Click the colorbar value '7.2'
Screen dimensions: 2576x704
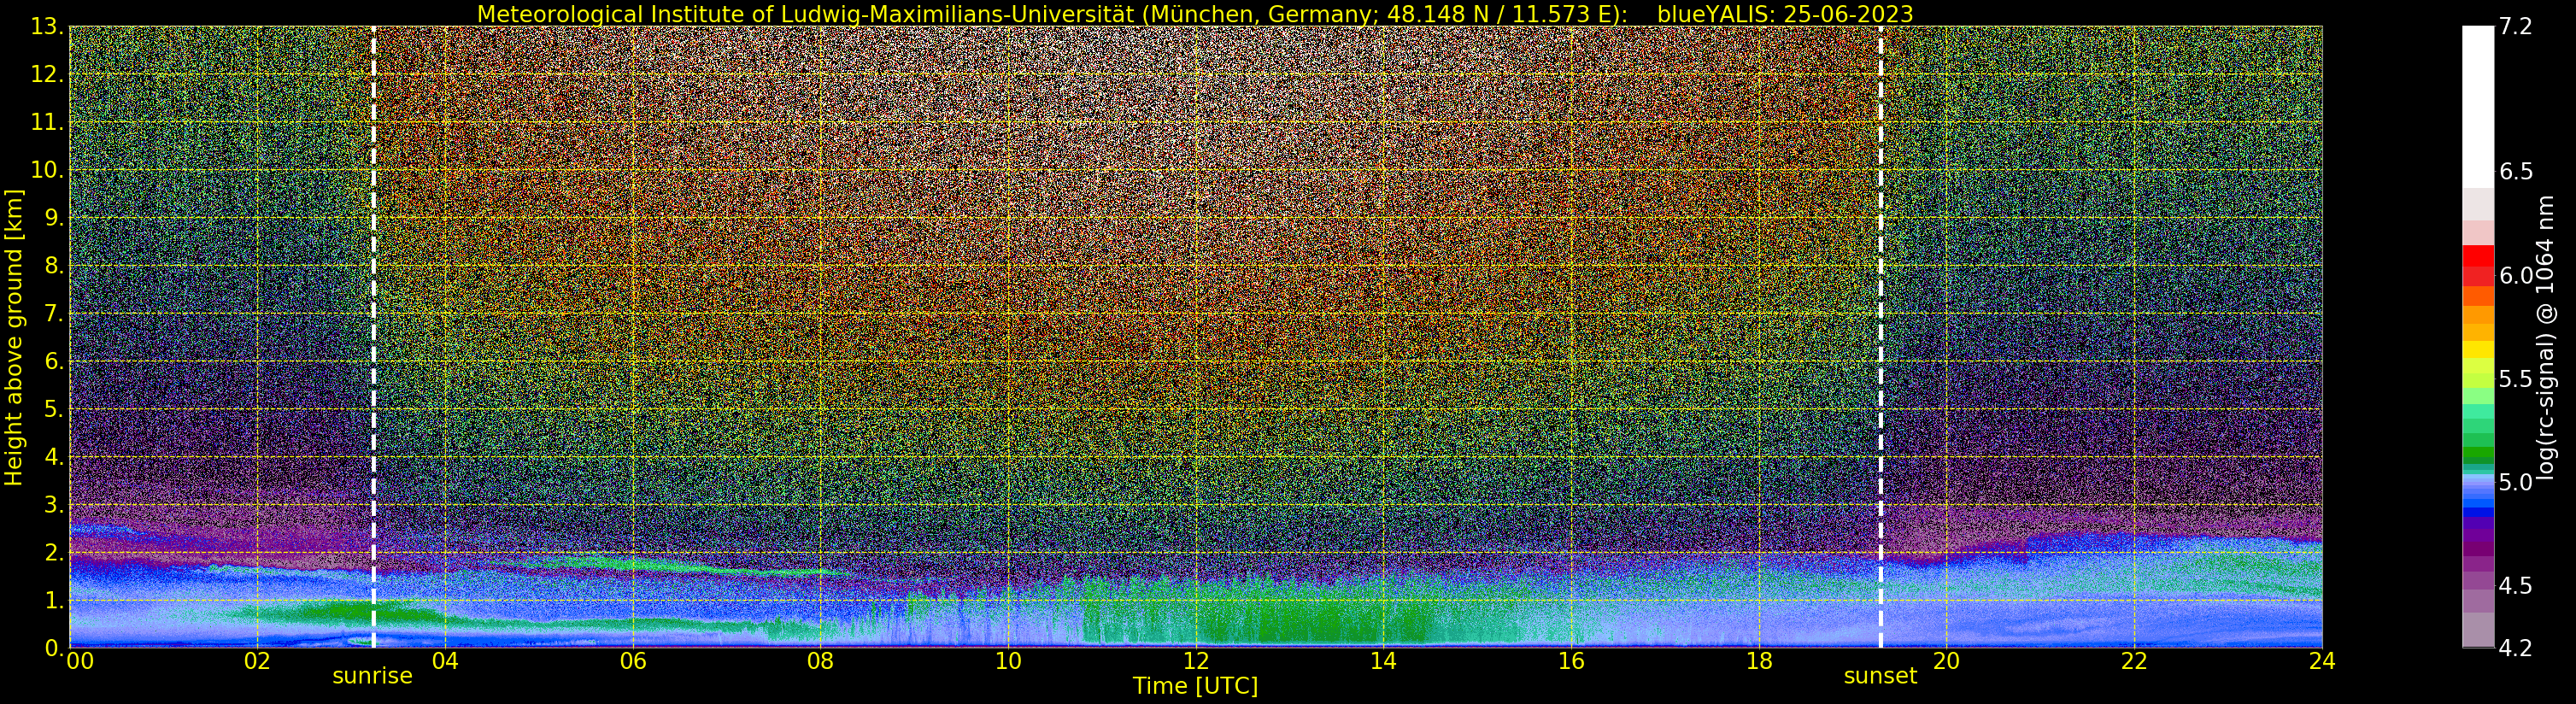(2515, 27)
